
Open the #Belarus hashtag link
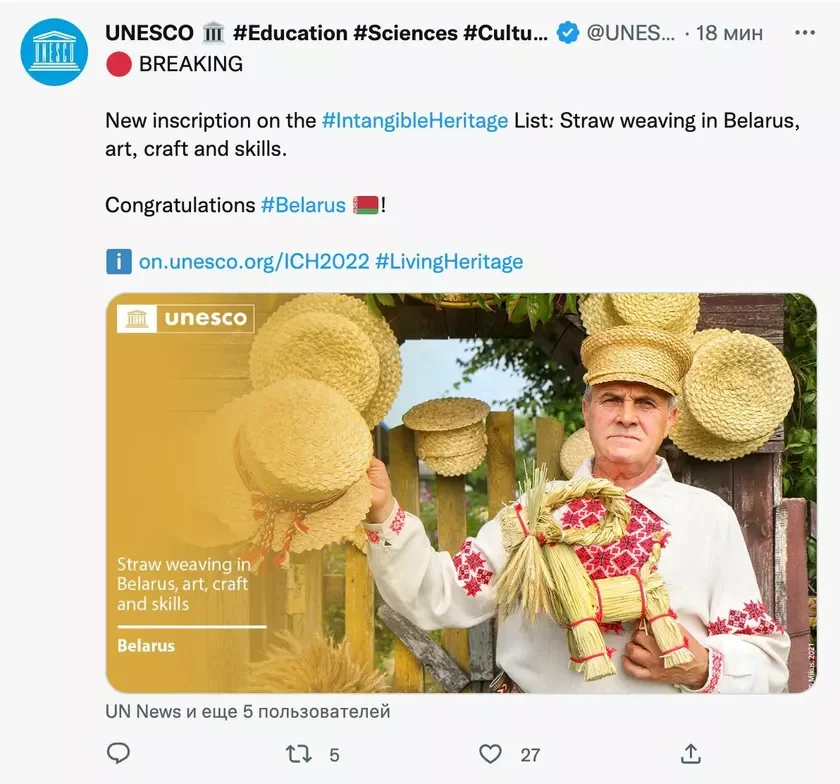pyautogui.click(x=303, y=205)
